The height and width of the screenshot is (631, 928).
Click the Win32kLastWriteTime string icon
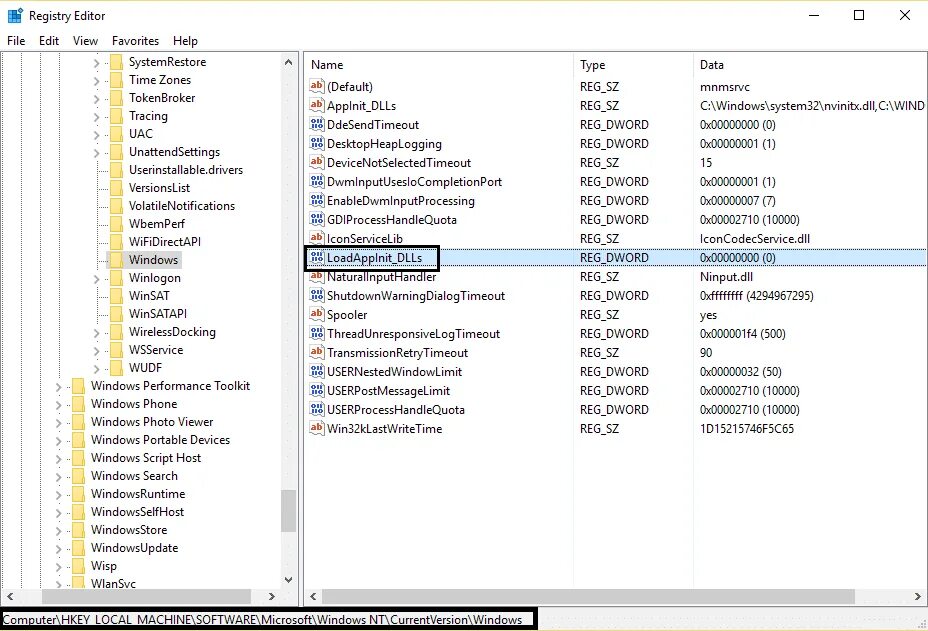pos(317,428)
